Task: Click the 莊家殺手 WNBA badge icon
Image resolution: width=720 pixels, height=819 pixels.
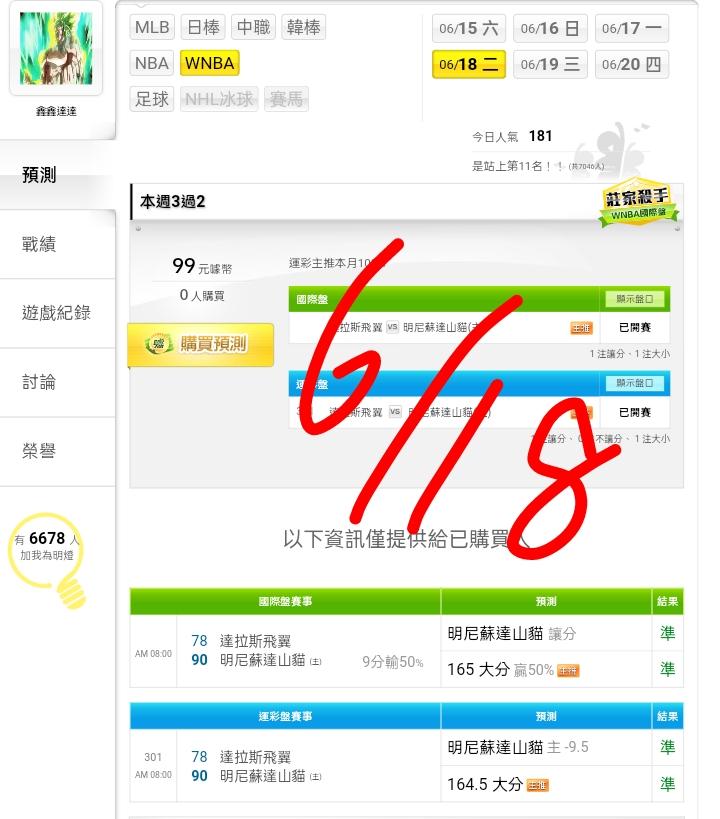Action: coord(638,204)
